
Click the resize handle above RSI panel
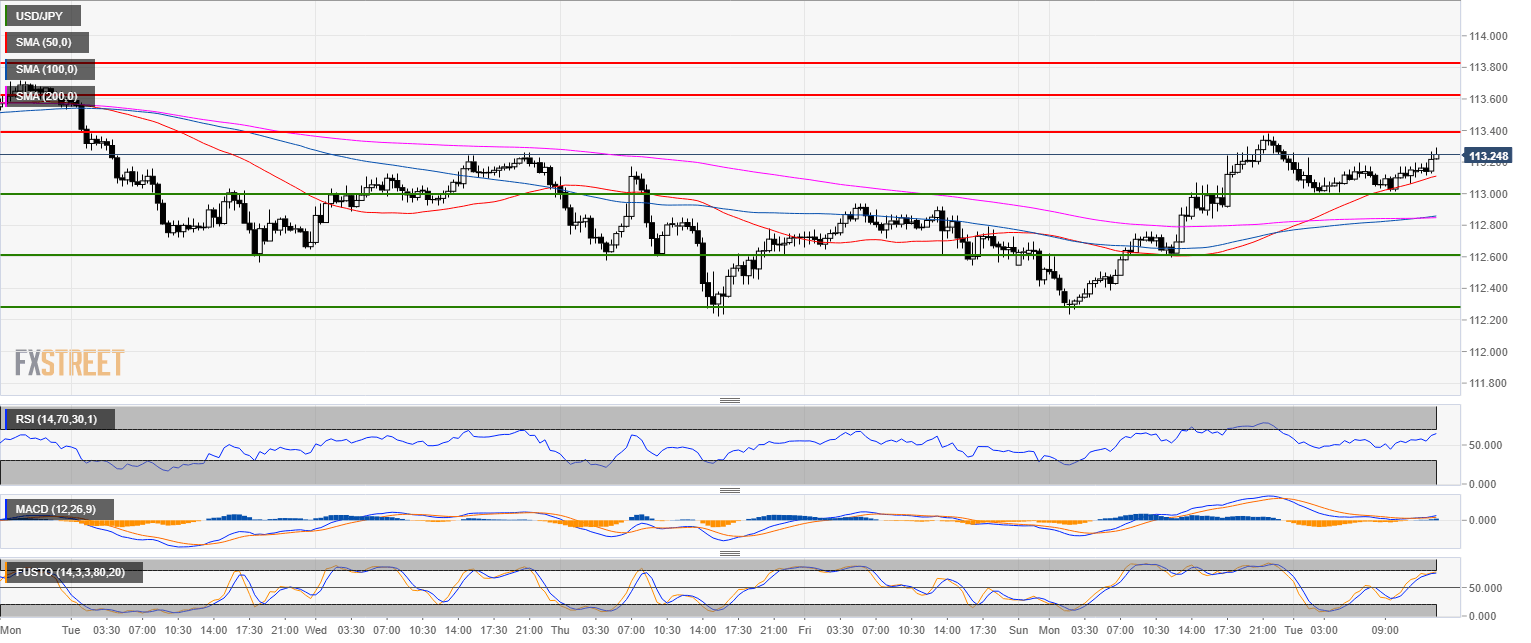[730, 400]
